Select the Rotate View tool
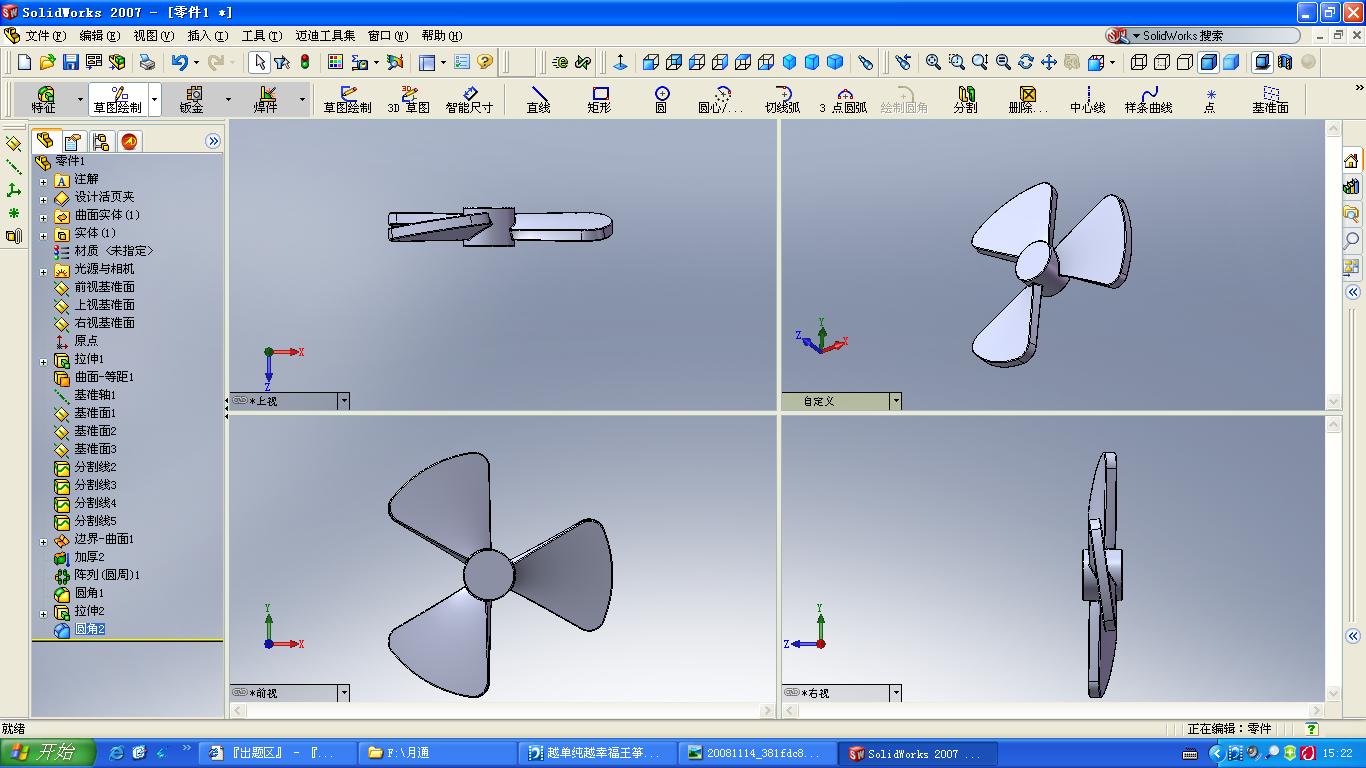This screenshot has width=1366, height=768. (x=1025, y=62)
